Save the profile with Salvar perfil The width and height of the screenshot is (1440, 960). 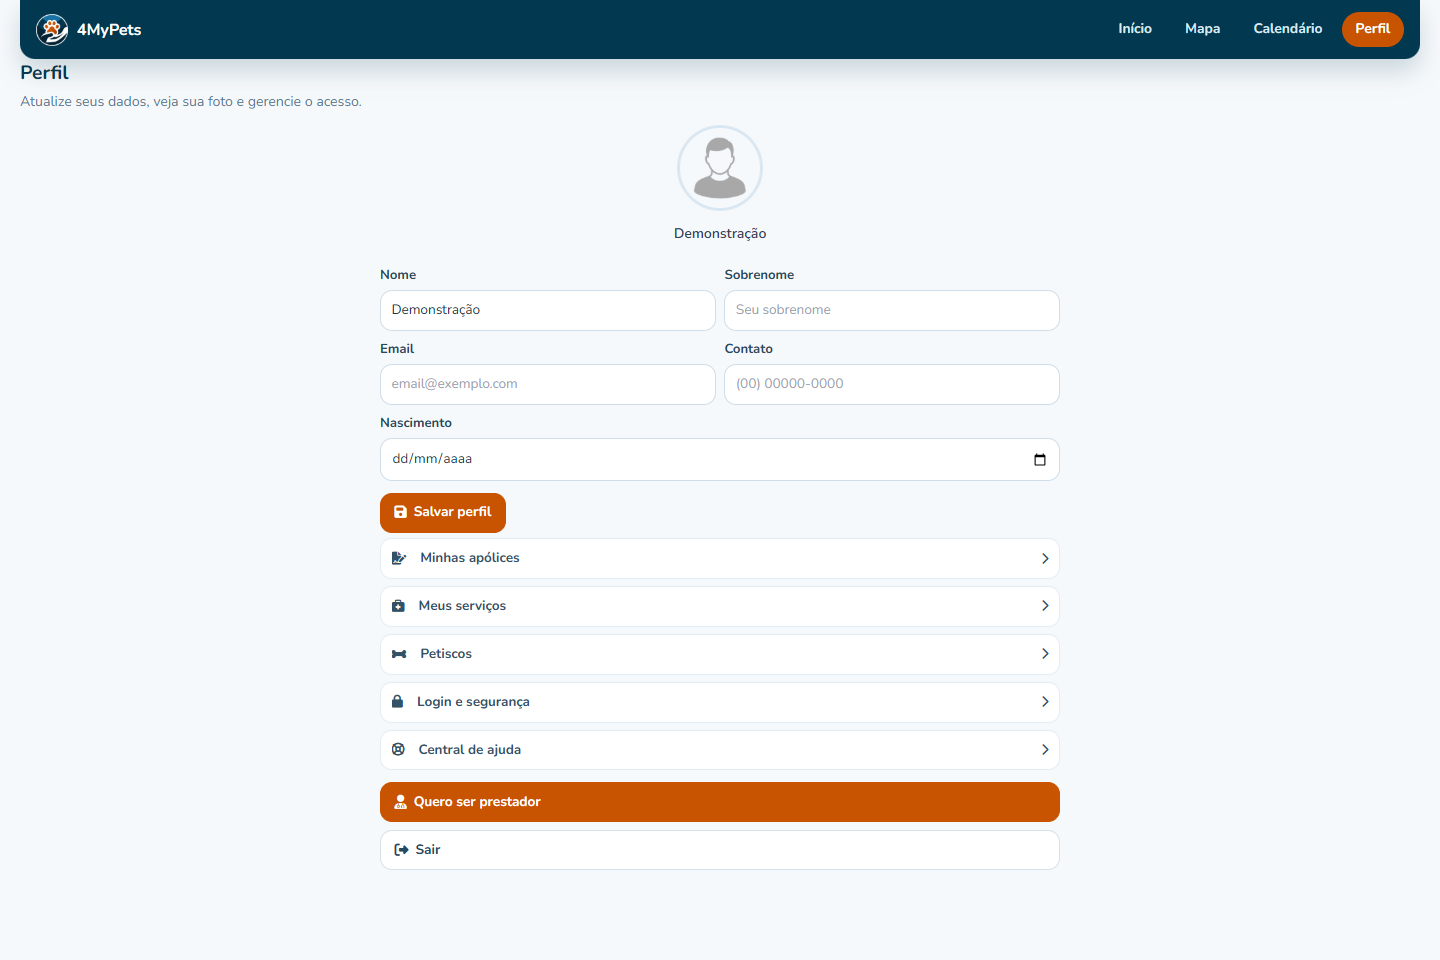(443, 512)
